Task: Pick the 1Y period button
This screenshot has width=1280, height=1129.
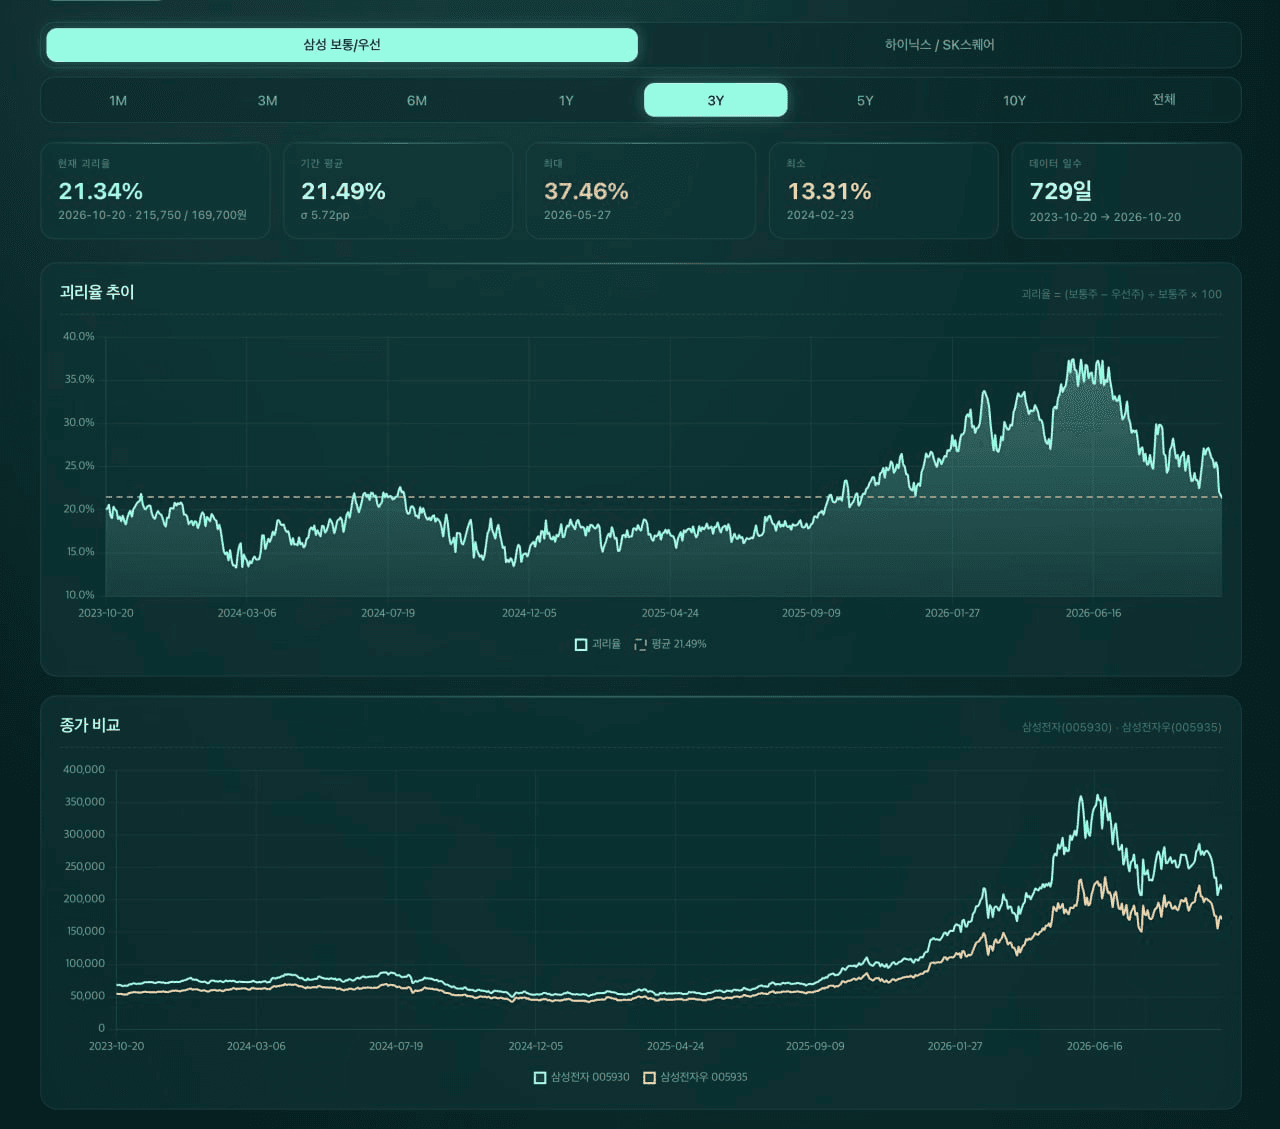Action: (x=566, y=100)
